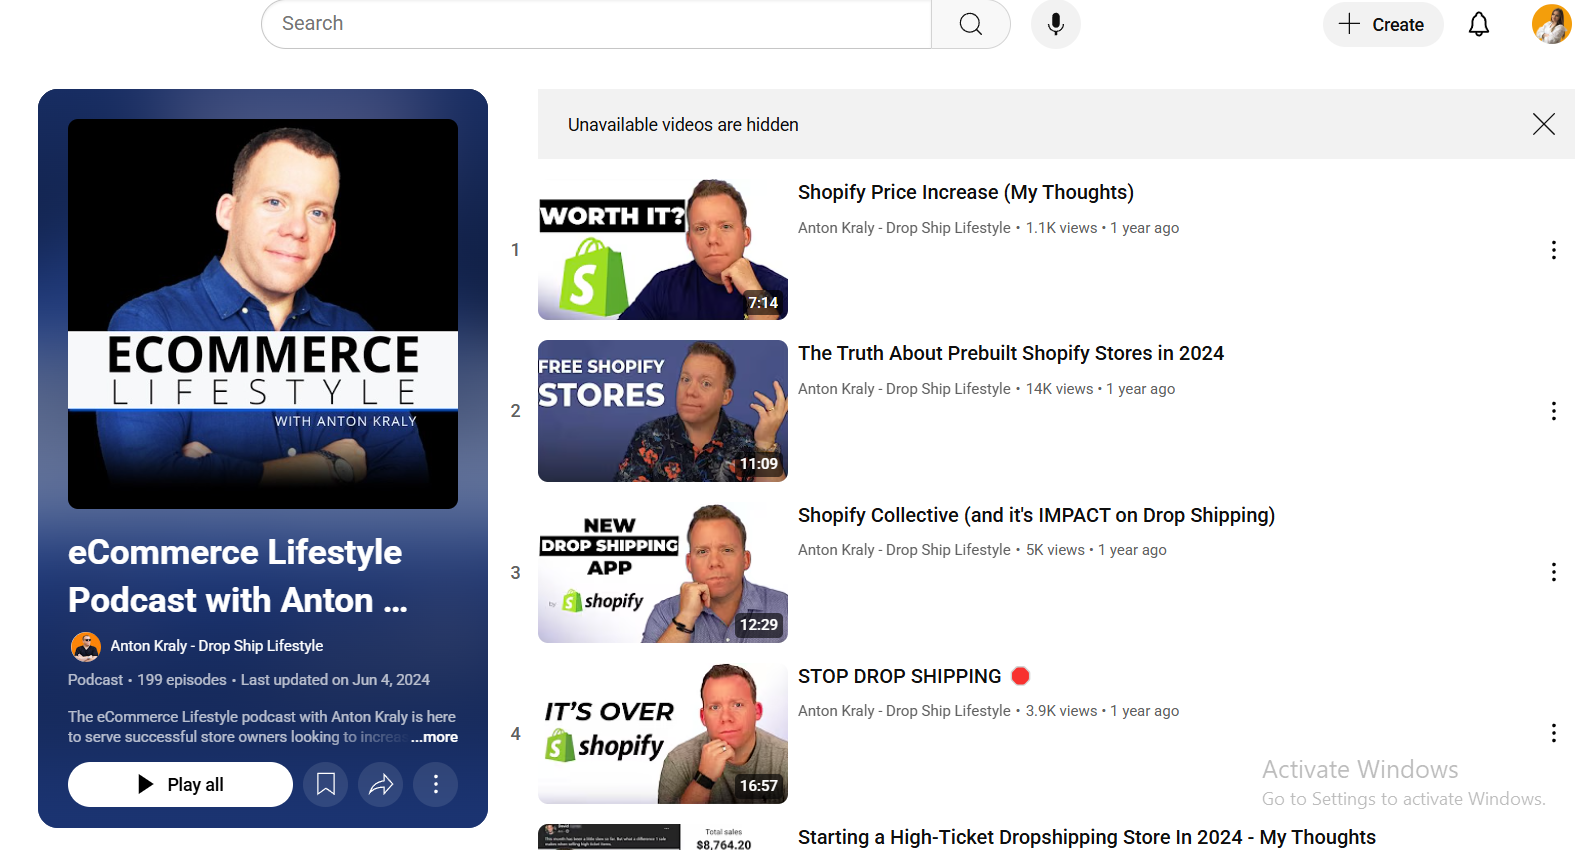
Task: Open Anton Kraly channel link in playlist panel
Action: [x=216, y=646]
